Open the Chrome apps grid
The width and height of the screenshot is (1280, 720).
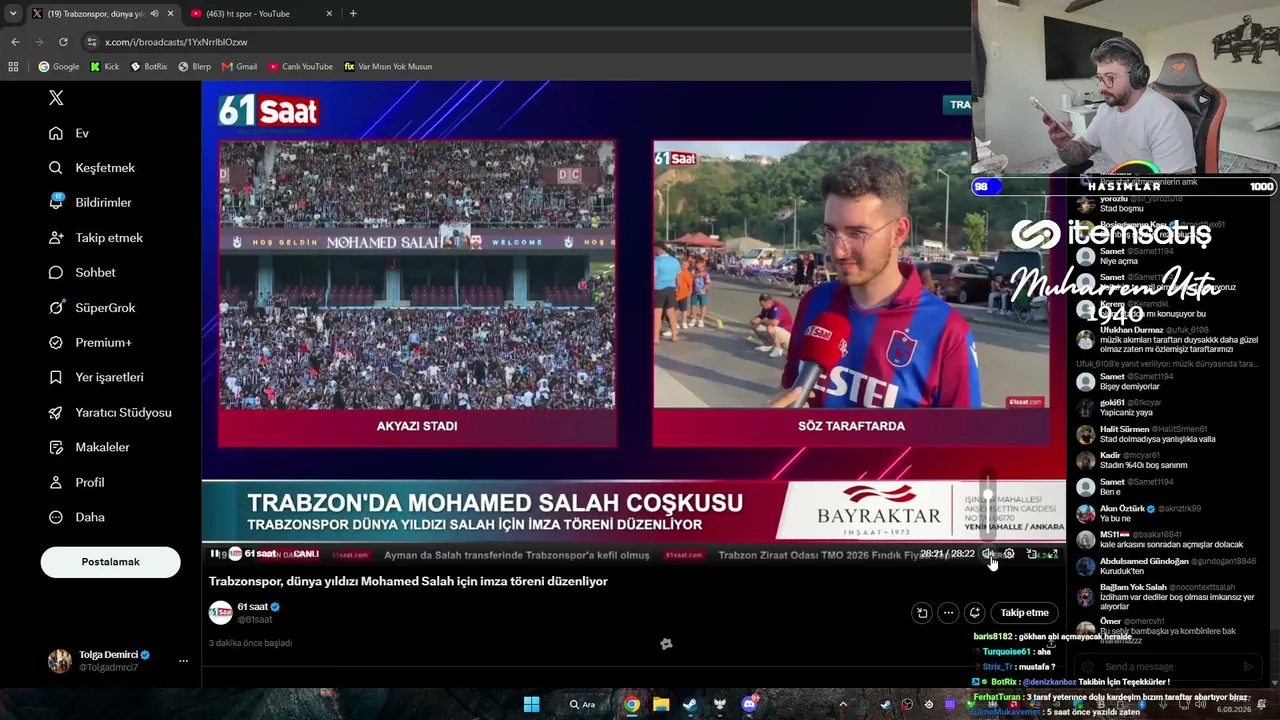coord(13,67)
